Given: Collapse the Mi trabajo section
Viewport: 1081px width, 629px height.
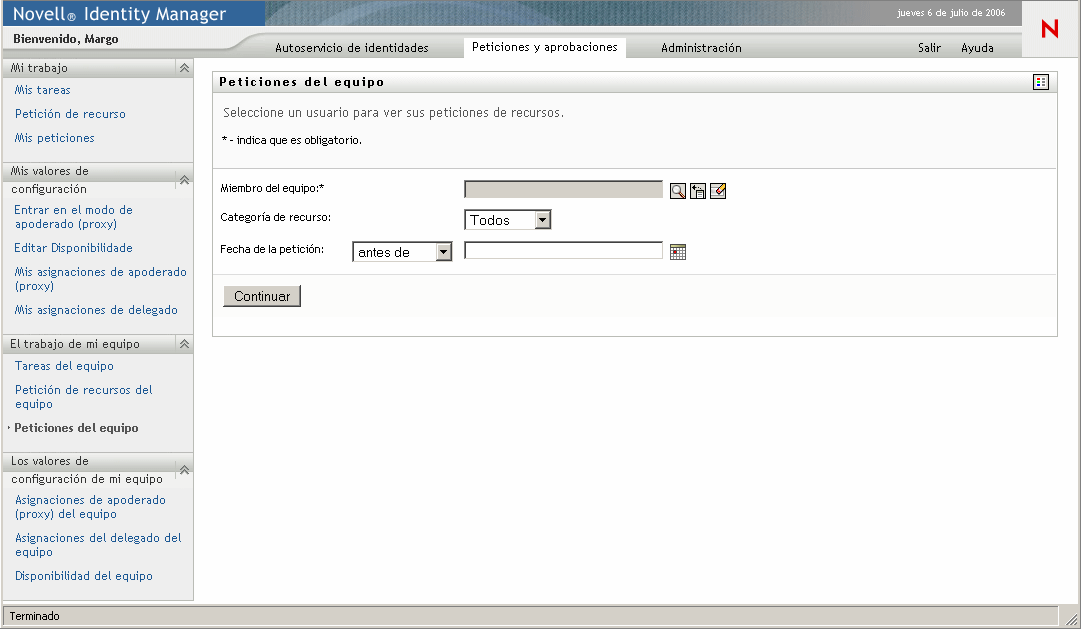Looking at the screenshot, I should pyautogui.click(x=184, y=68).
